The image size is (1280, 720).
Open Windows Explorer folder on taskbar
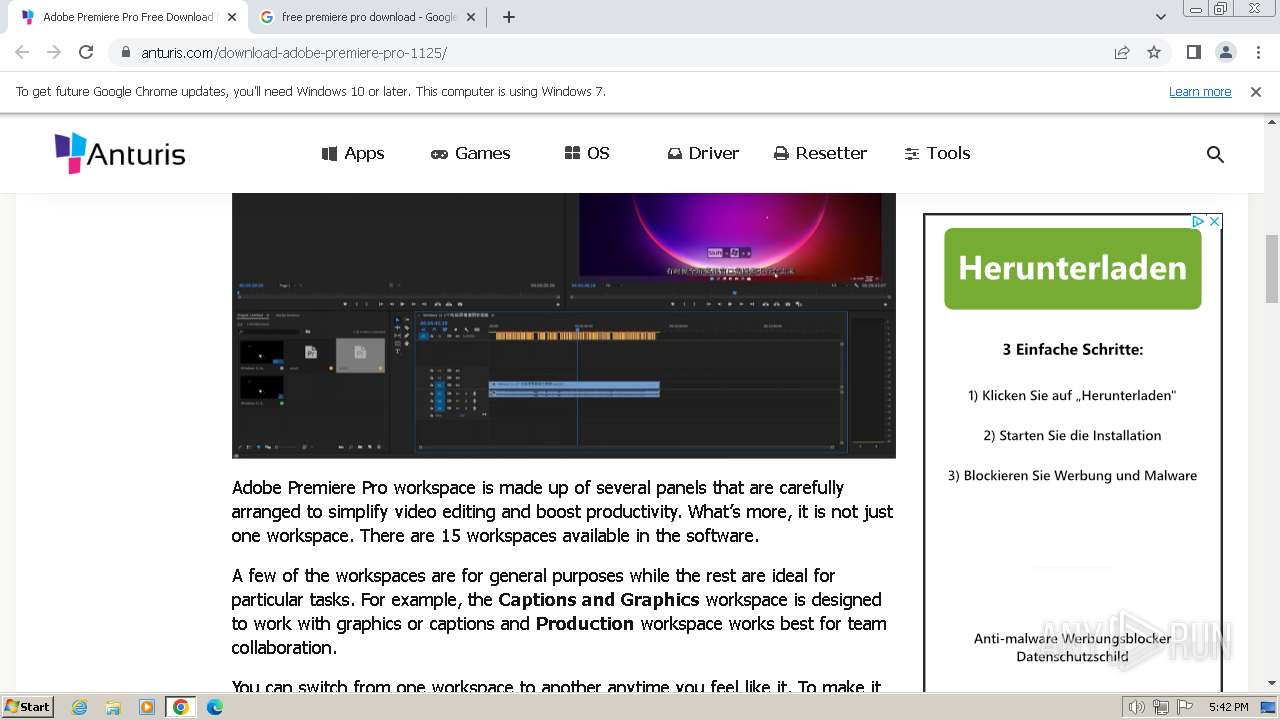tap(113, 707)
